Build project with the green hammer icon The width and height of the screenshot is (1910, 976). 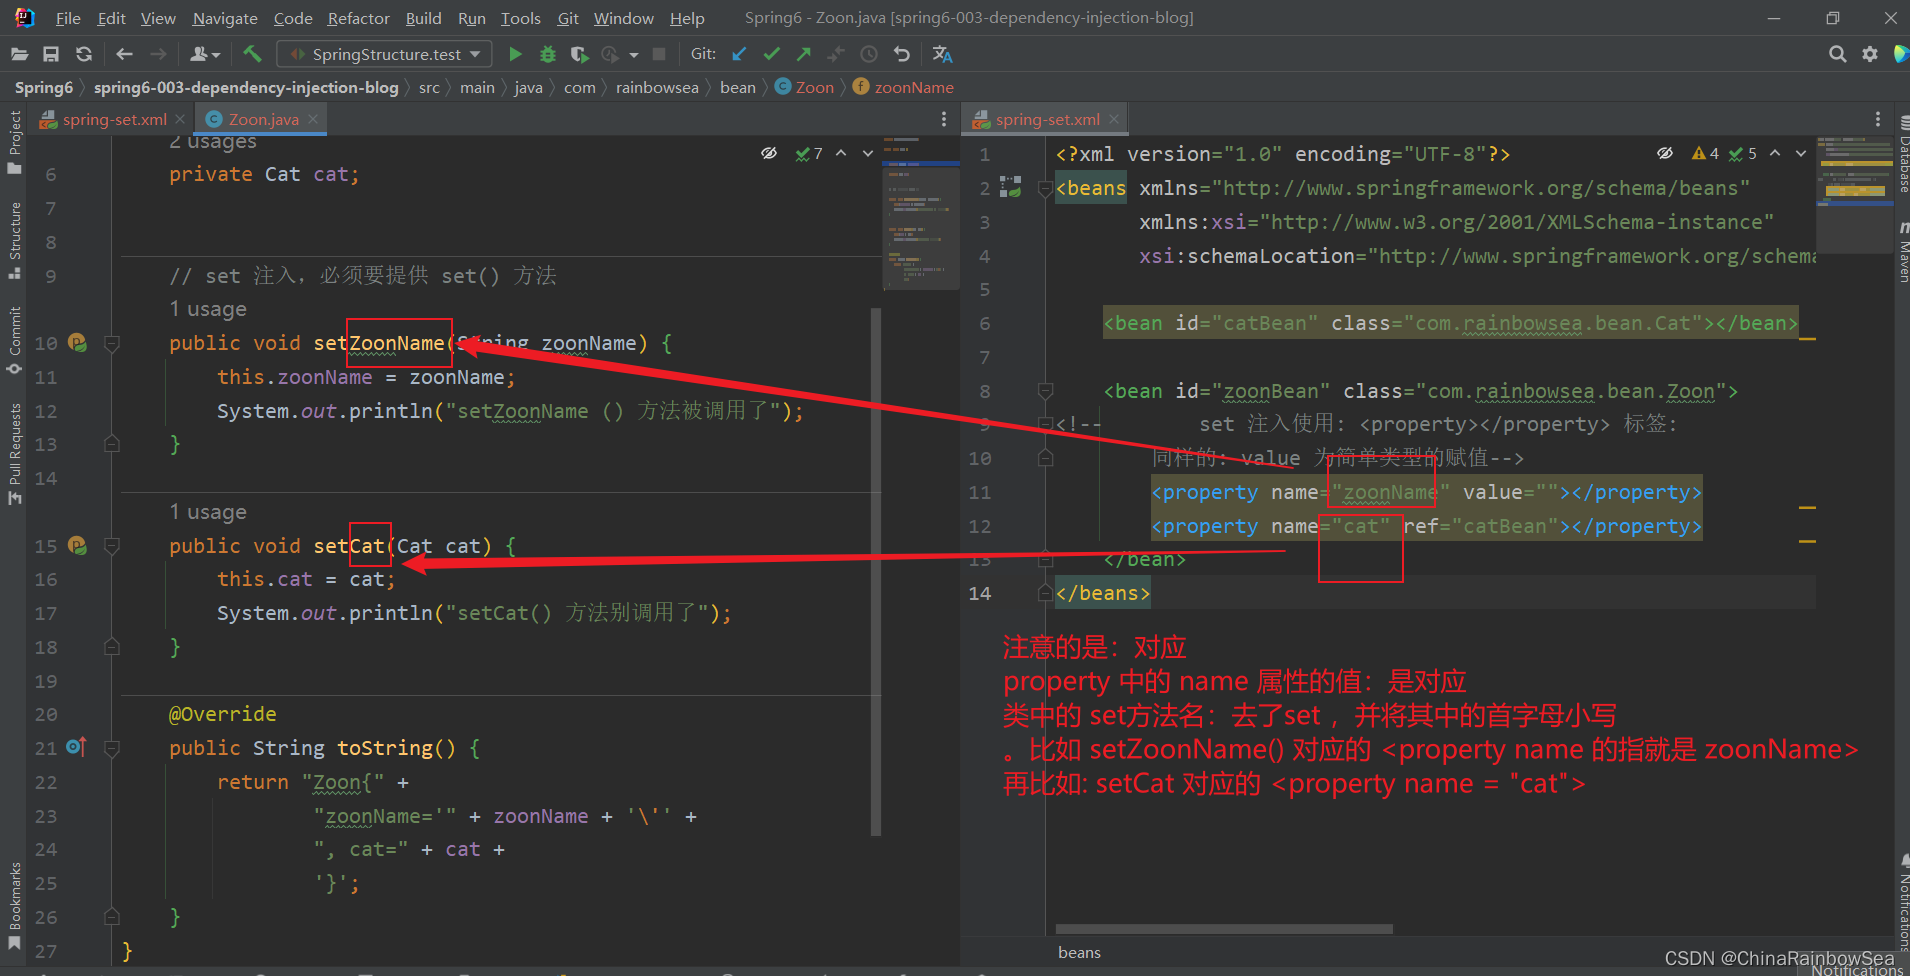pos(252,54)
